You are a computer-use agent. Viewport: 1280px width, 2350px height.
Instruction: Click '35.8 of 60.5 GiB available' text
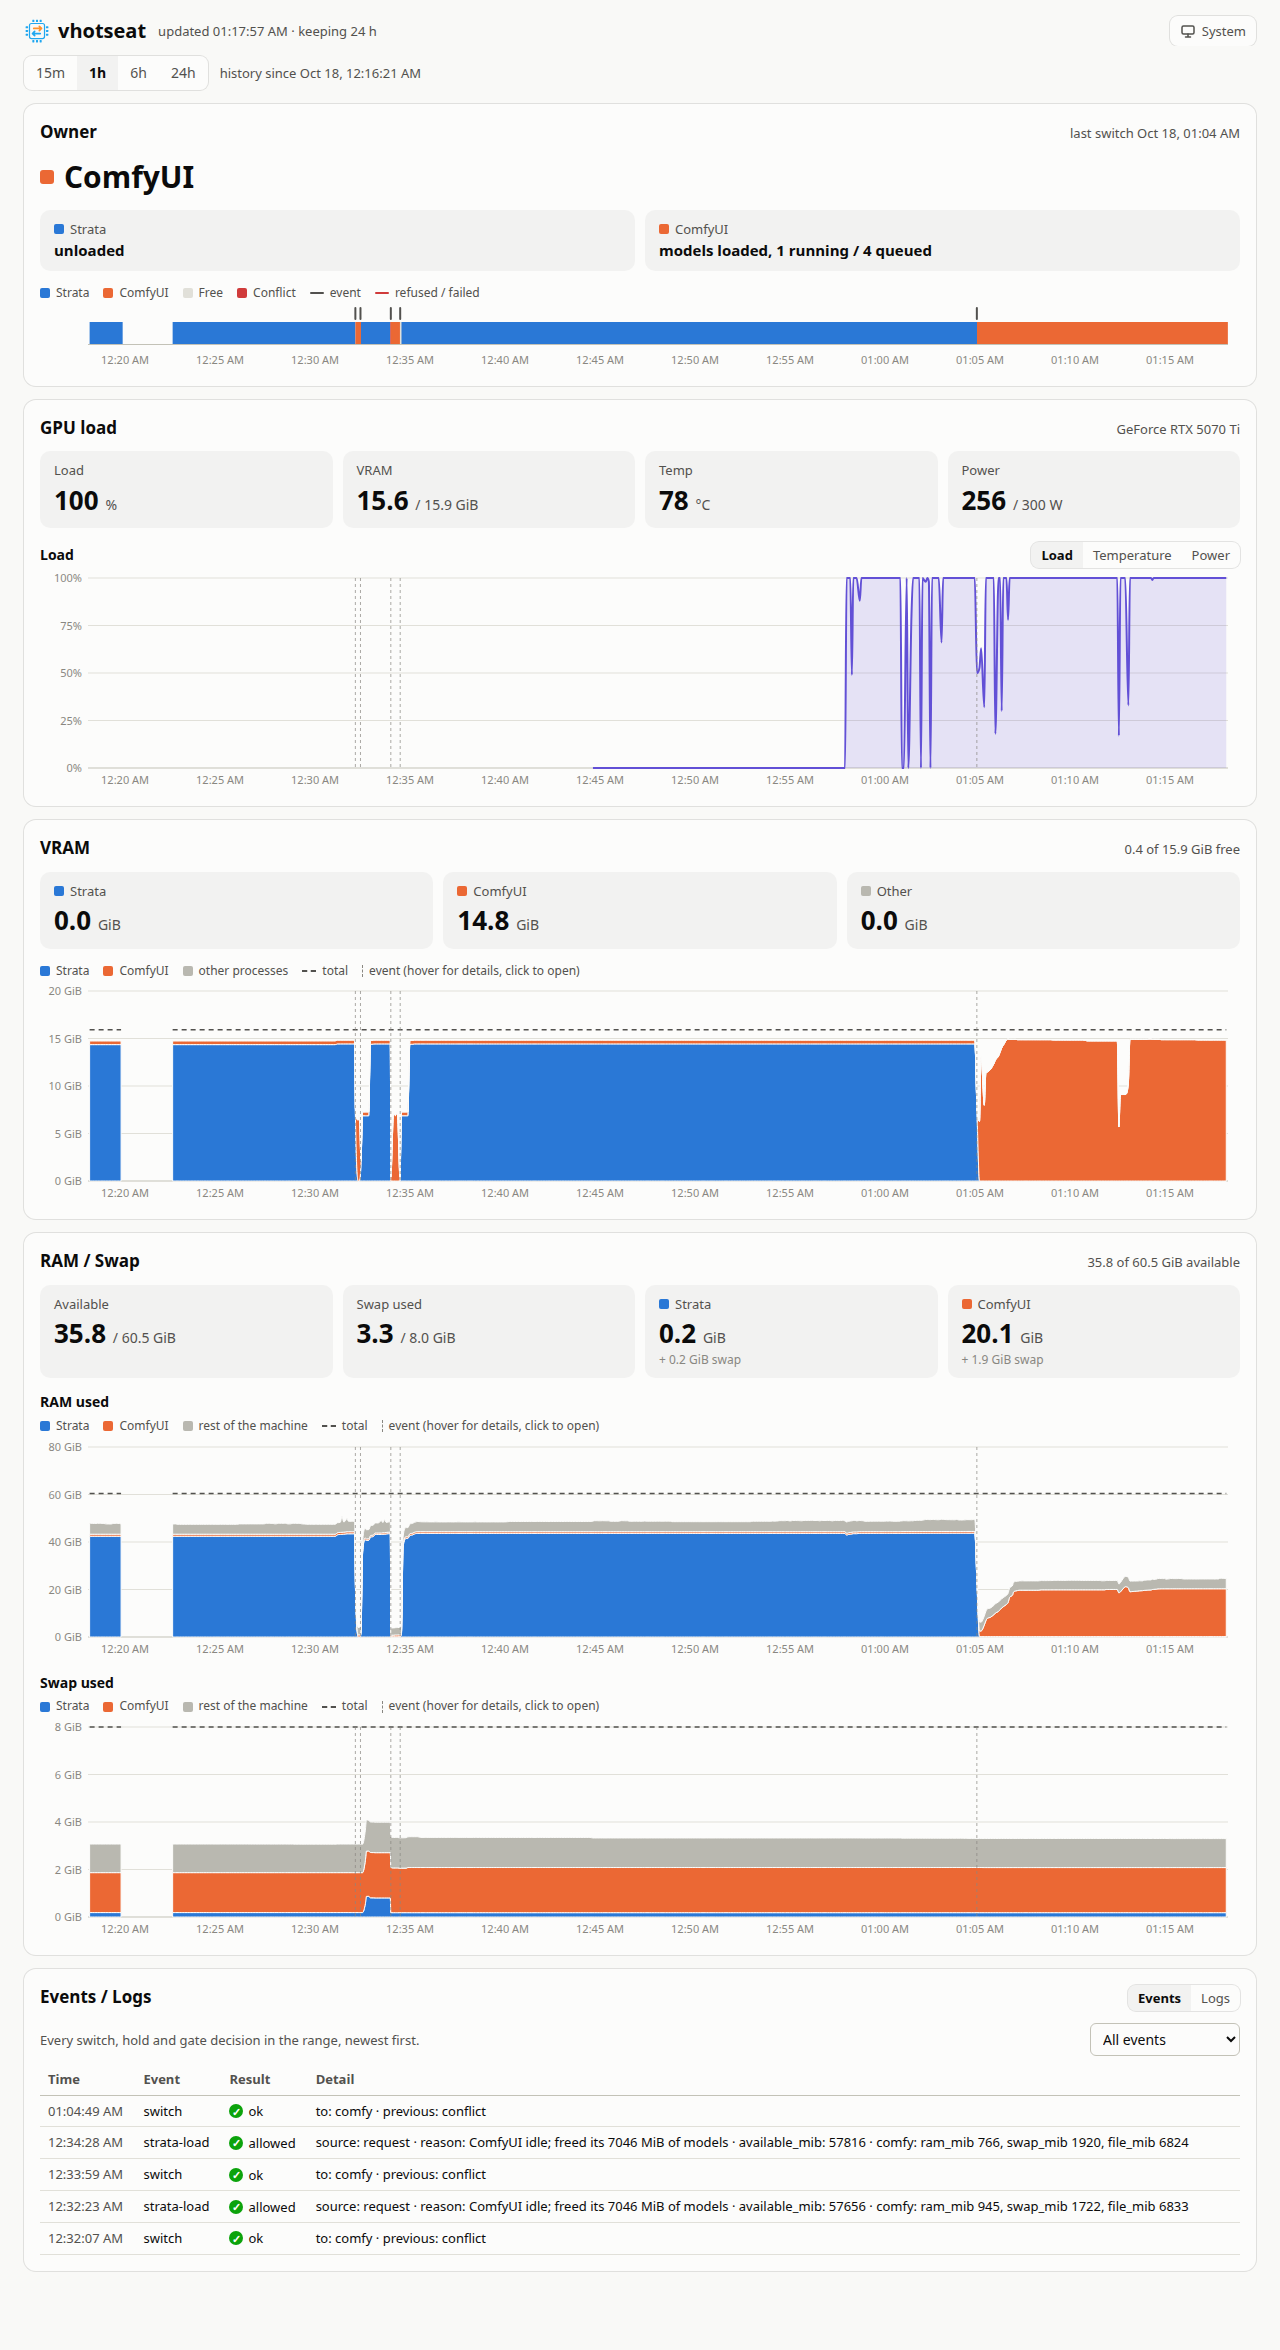click(x=1163, y=1262)
